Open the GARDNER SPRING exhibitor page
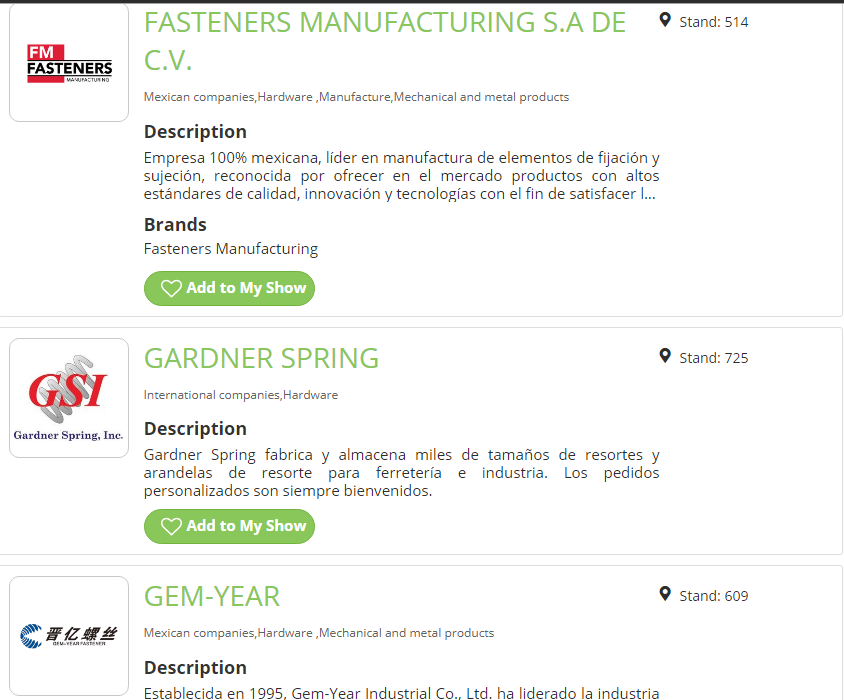 tap(261, 358)
